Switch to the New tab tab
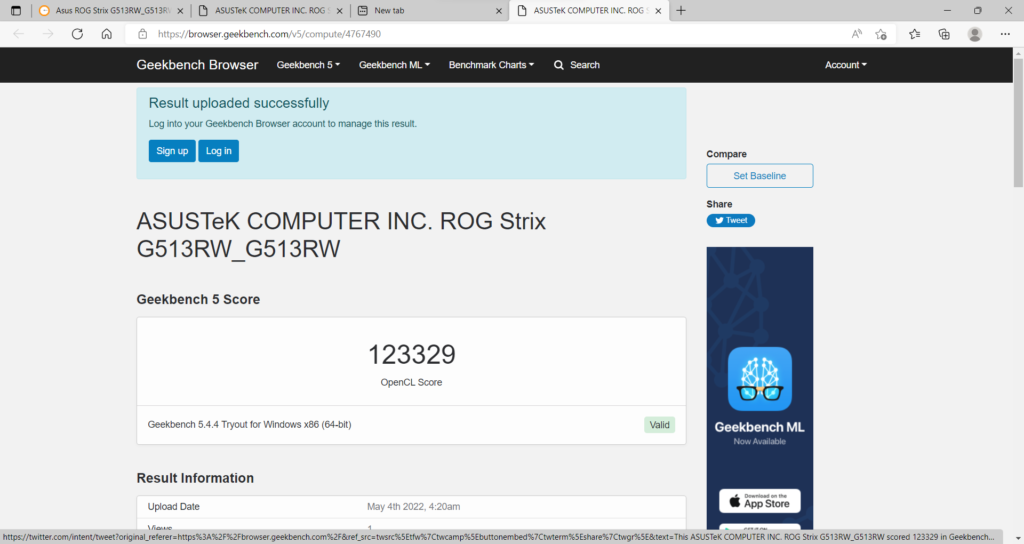Viewport: 1024px width, 544px height. [x=430, y=10]
